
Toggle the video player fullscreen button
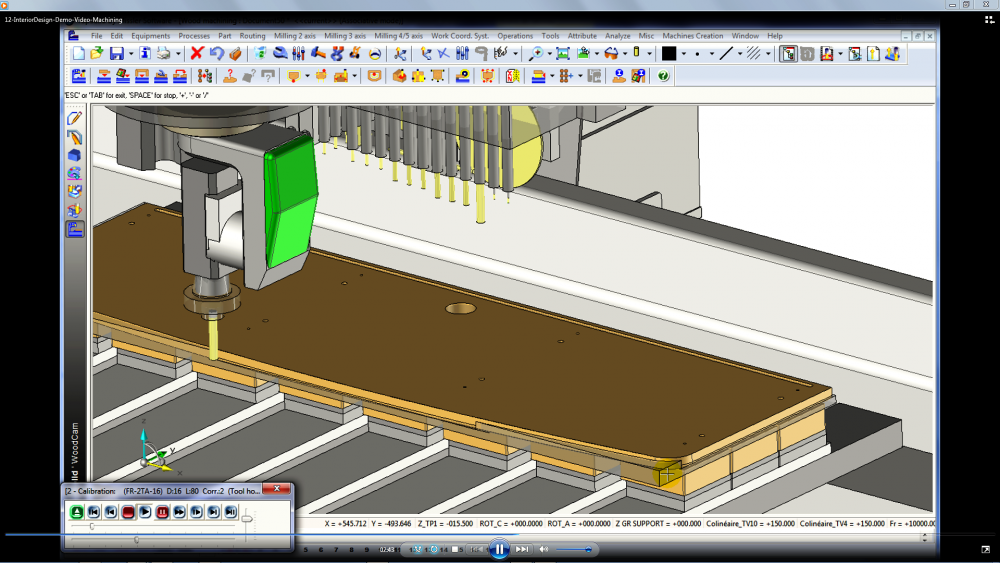click(x=985, y=549)
